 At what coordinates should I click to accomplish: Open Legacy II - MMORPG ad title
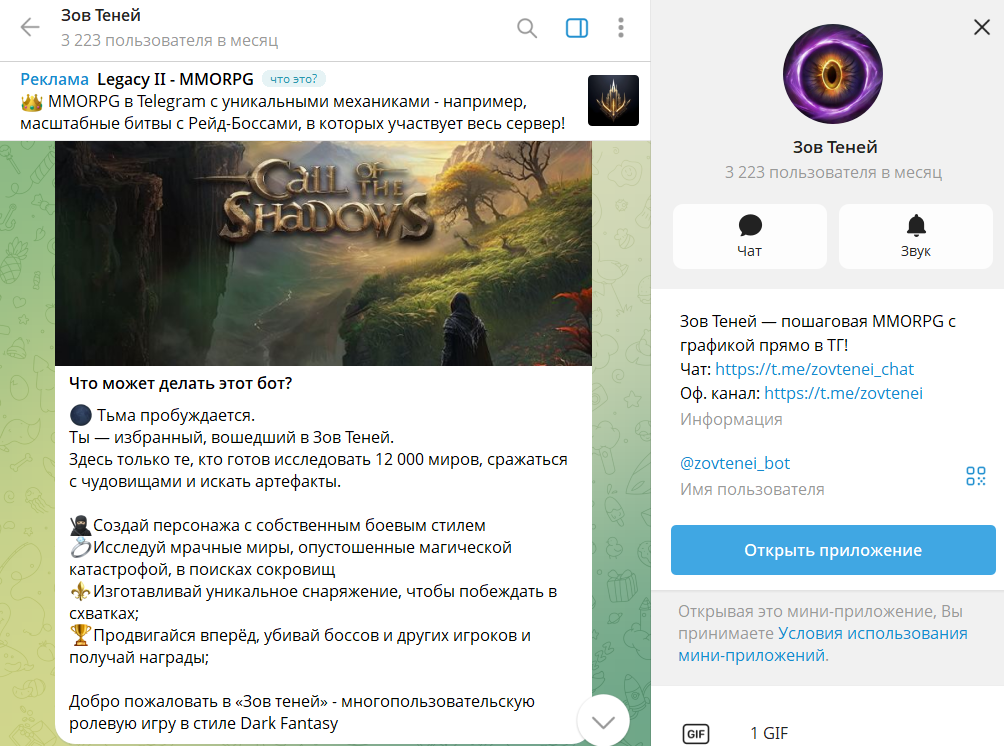[x=175, y=79]
